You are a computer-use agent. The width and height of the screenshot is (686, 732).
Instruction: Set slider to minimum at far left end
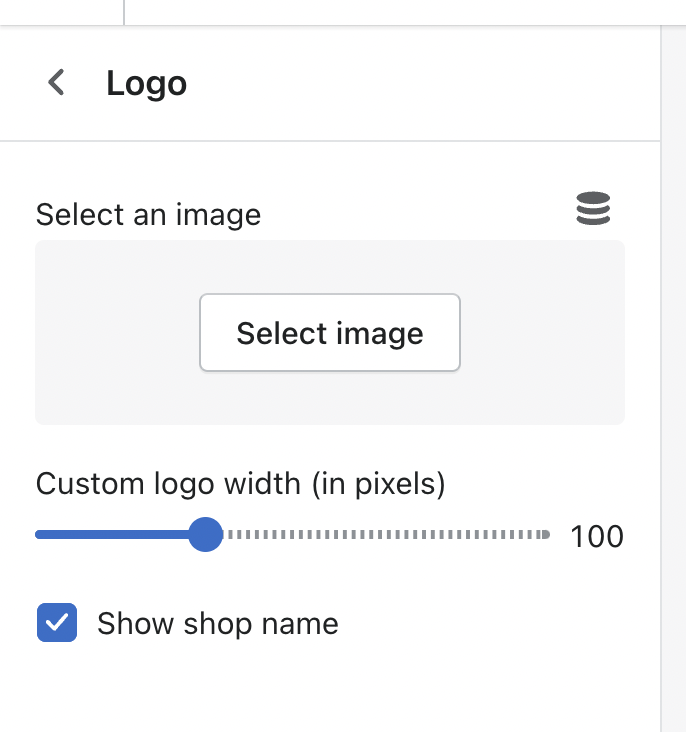pos(38,535)
